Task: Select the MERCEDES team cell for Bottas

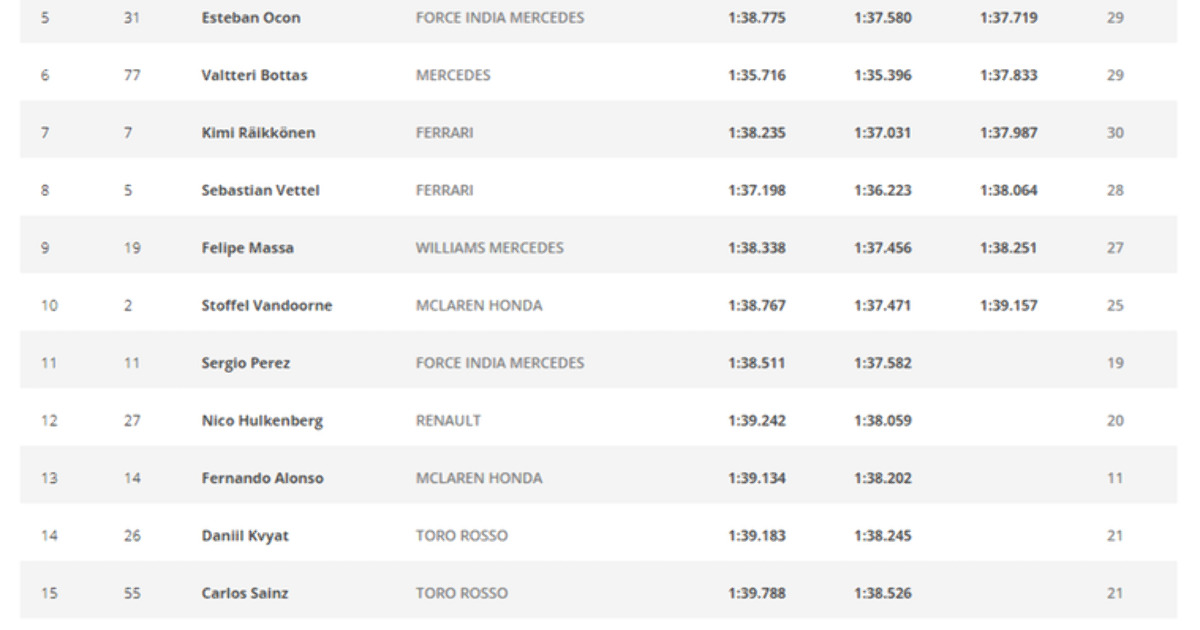Action: [453, 75]
